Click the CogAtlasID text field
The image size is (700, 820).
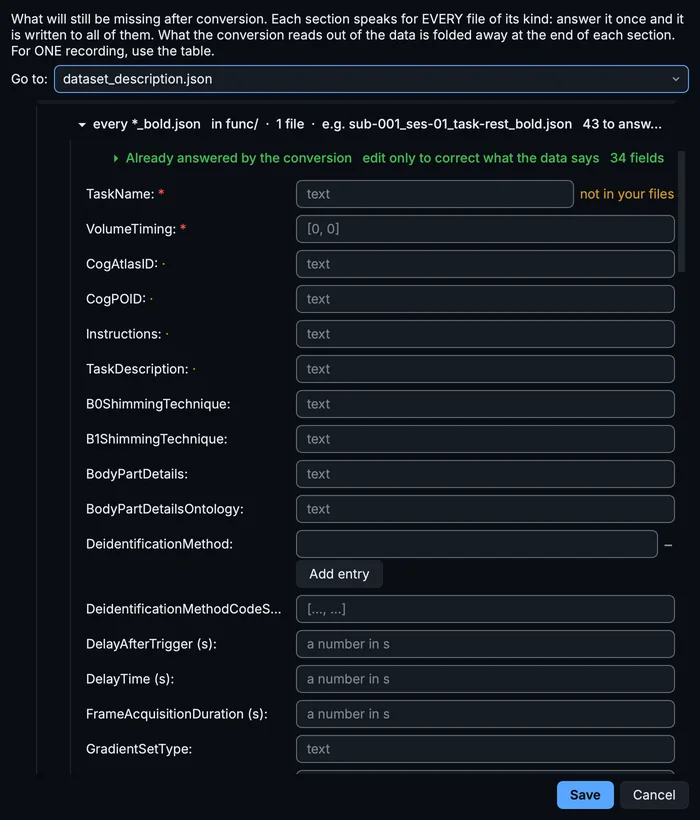(485, 264)
